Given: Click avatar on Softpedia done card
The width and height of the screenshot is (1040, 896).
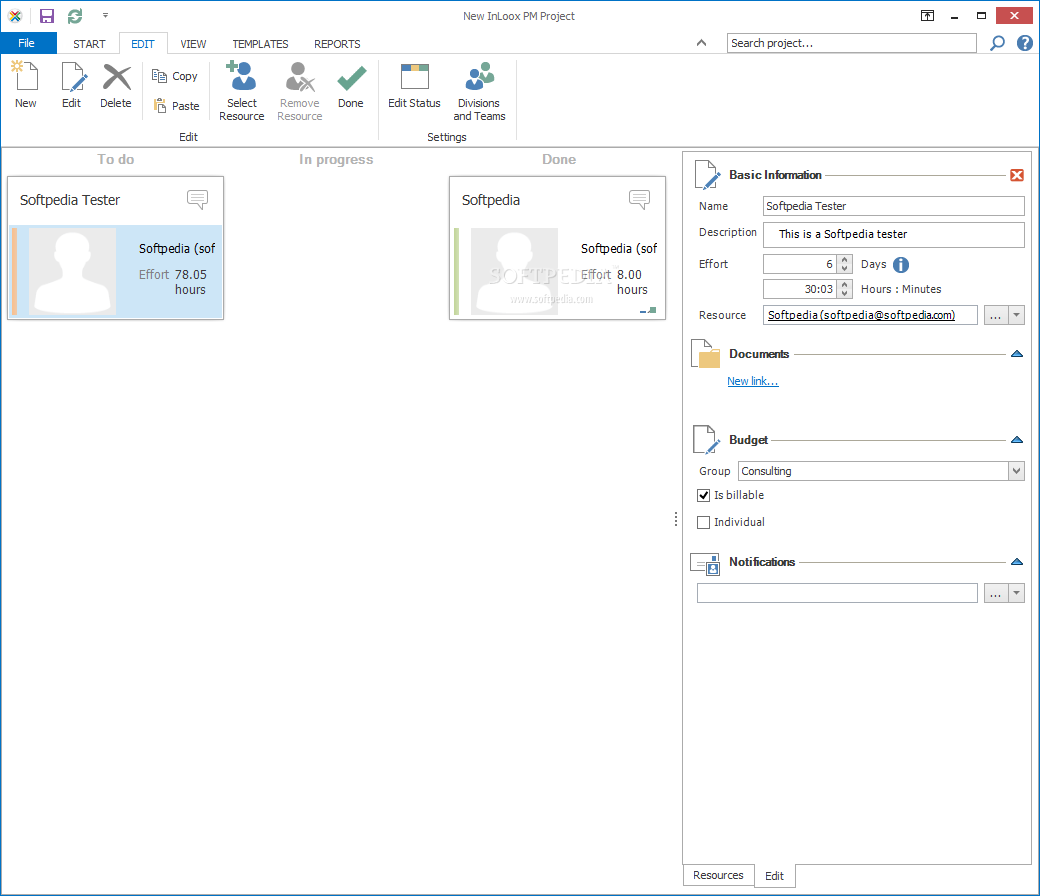Looking at the screenshot, I should click(514, 271).
